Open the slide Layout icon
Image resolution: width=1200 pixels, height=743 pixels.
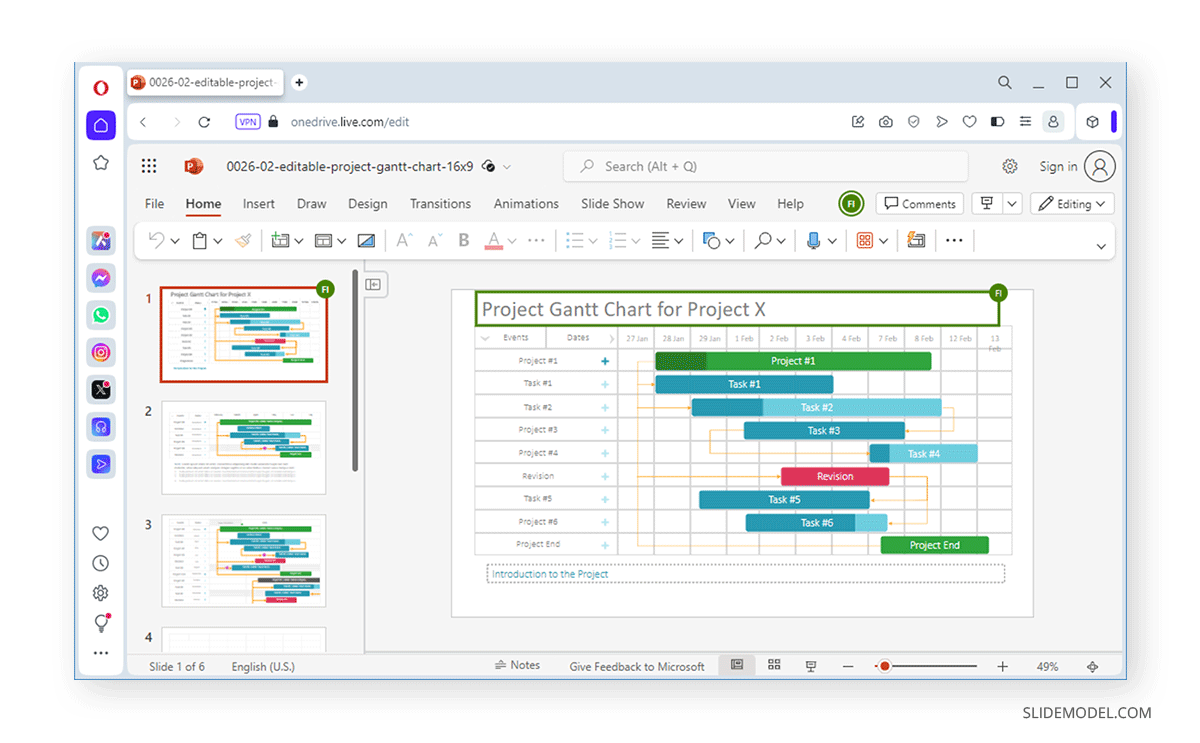point(323,241)
